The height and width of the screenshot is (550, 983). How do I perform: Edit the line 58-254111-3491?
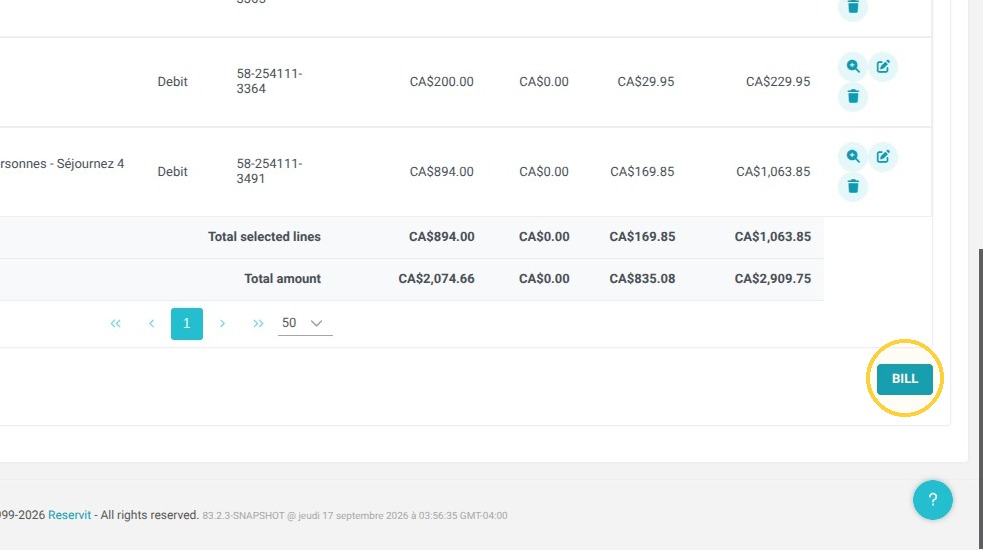click(x=883, y=156)
